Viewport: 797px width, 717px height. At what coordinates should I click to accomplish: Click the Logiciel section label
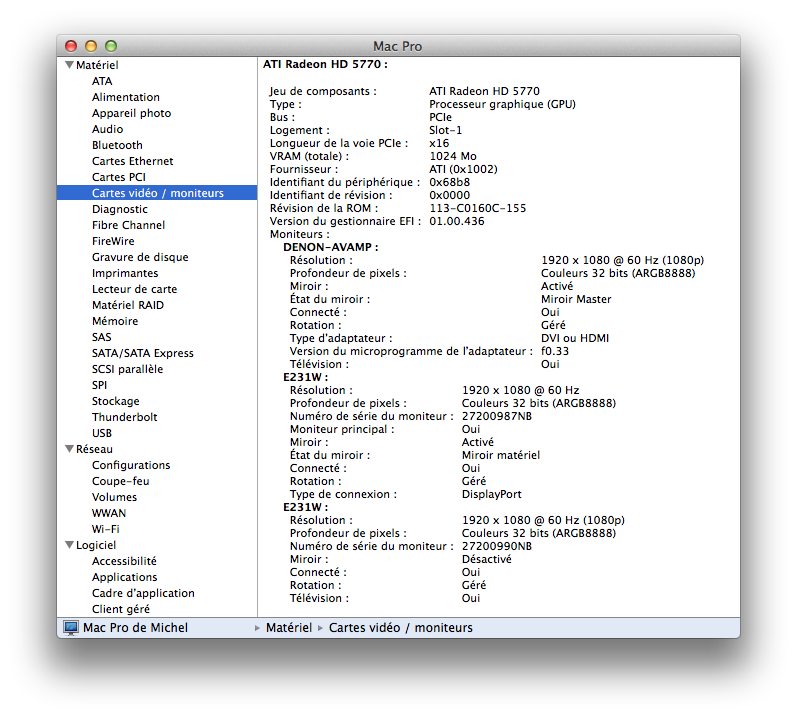pyautogui.click(x=96, y=545)
